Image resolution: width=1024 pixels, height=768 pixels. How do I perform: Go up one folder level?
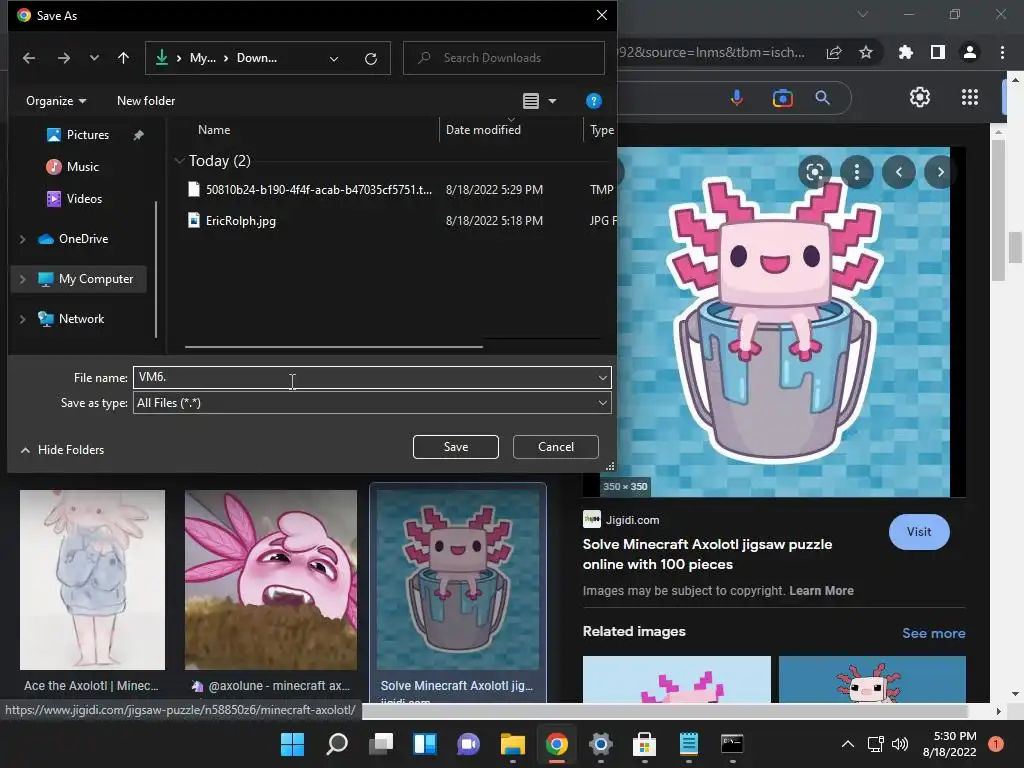(123, 58)
